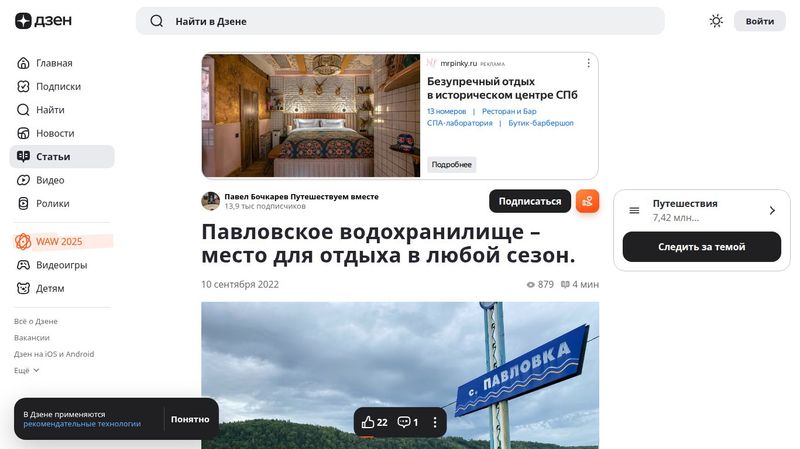The height and width of the screenshot is (449, 800).
Task: Like the article with thumbs-up icon
Action: (368, 422)
